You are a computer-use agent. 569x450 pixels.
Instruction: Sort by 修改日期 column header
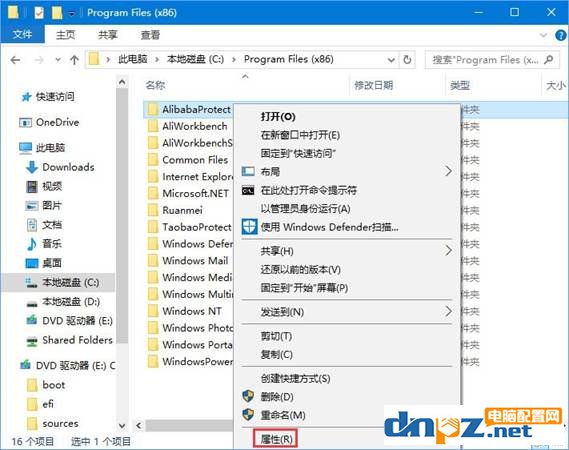[x=374, y=86]
